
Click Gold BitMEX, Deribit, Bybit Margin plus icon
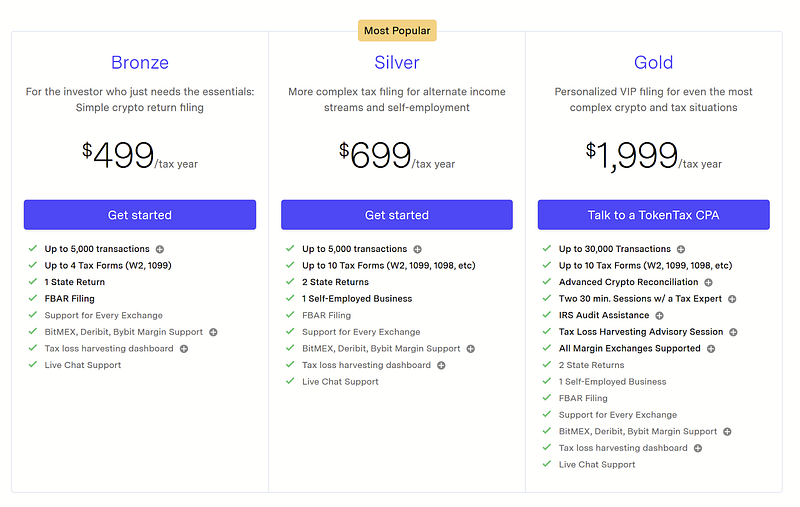(727, 432)
